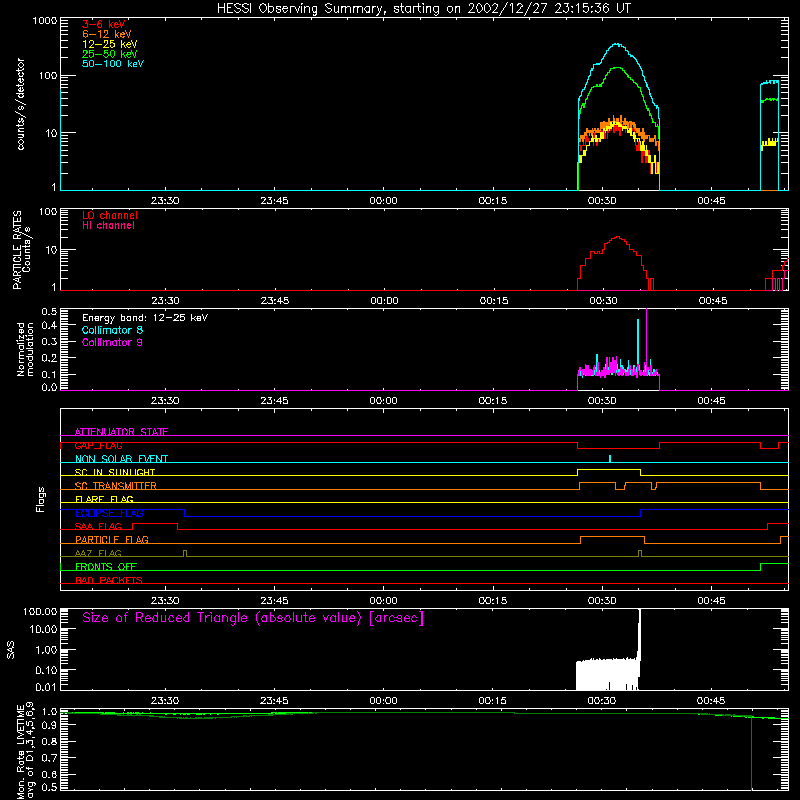Image resolution: width=800 pixels, height=800 pixels.
Task: Select the SC_TRANSMITTER flag label
Action: click(x=115, y=486)
